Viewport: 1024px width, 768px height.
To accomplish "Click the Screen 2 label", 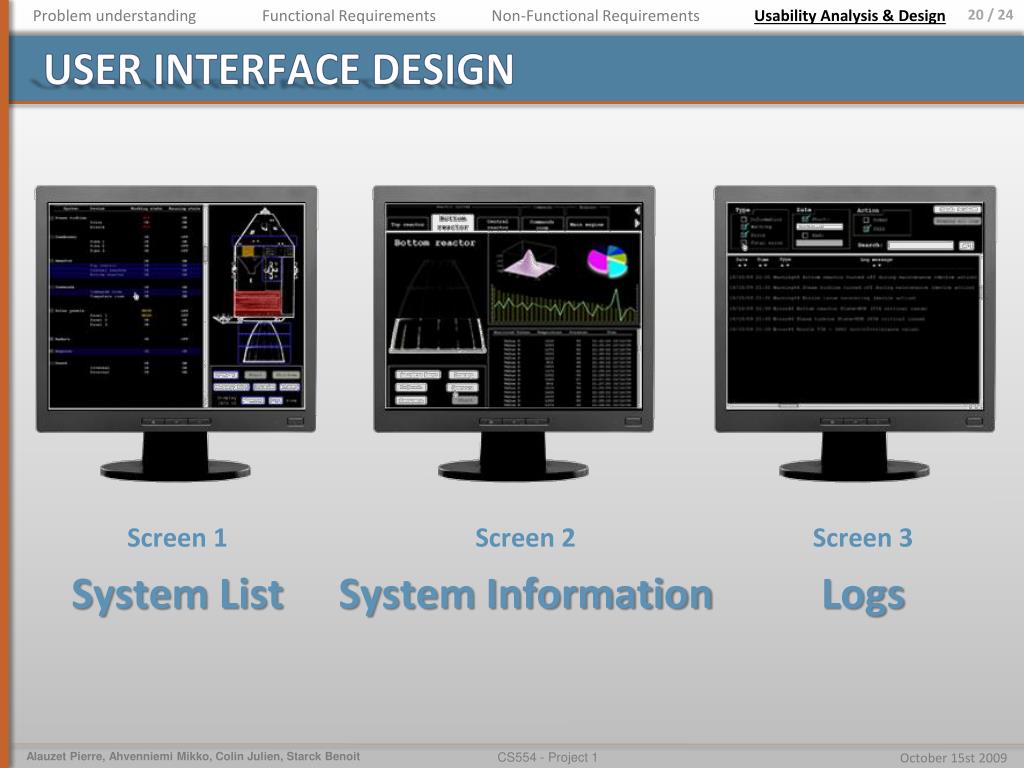I will pos(525,538).
